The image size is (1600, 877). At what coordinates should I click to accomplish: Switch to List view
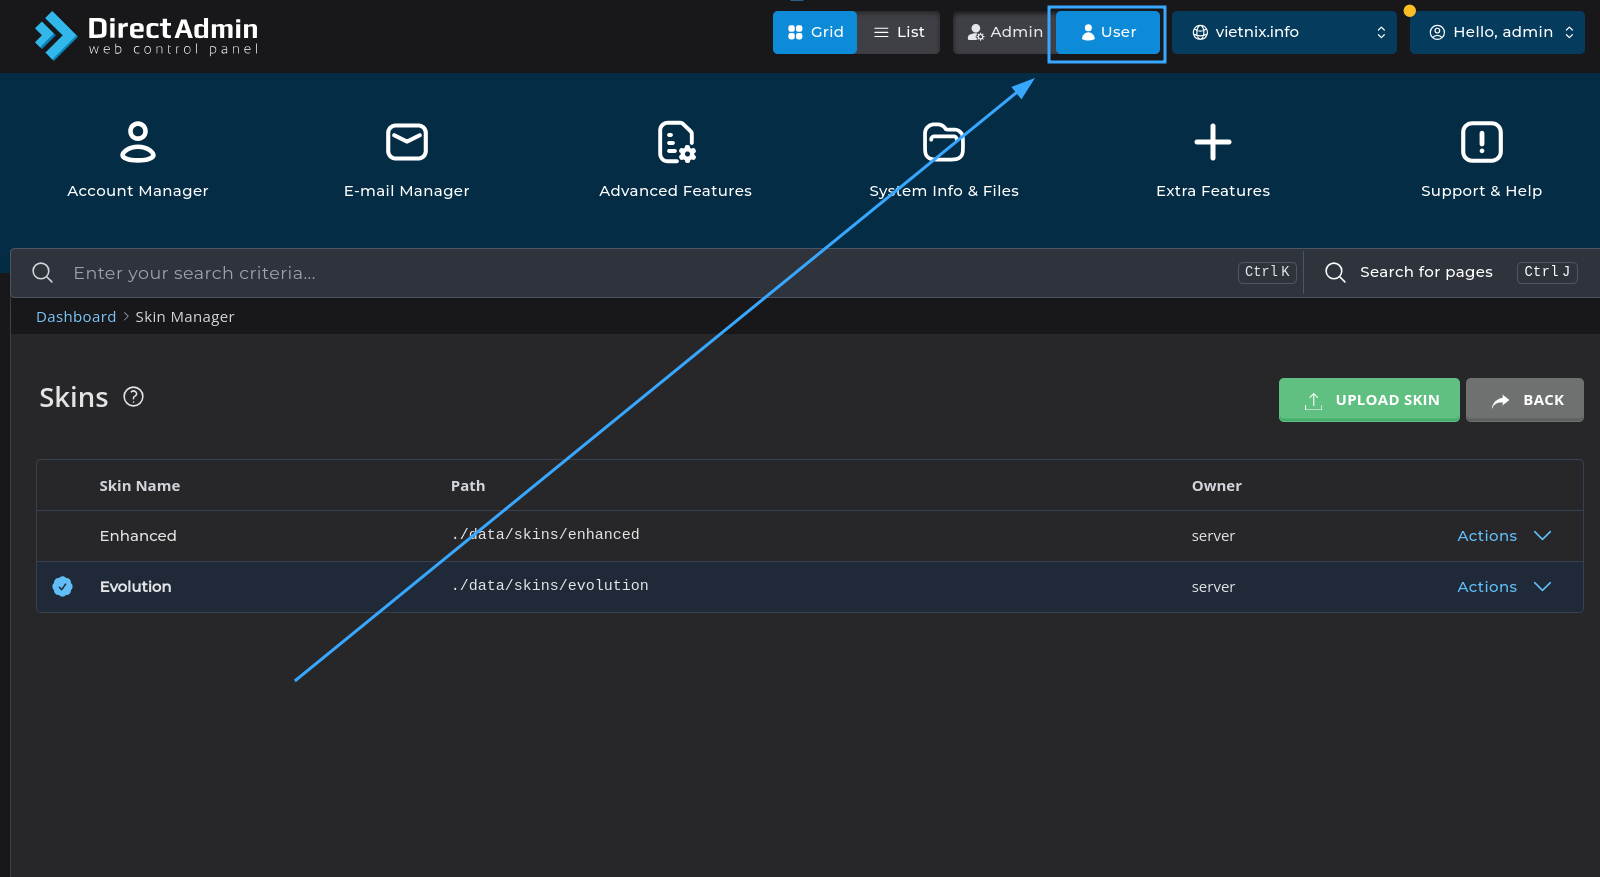(x=898, y=32)
